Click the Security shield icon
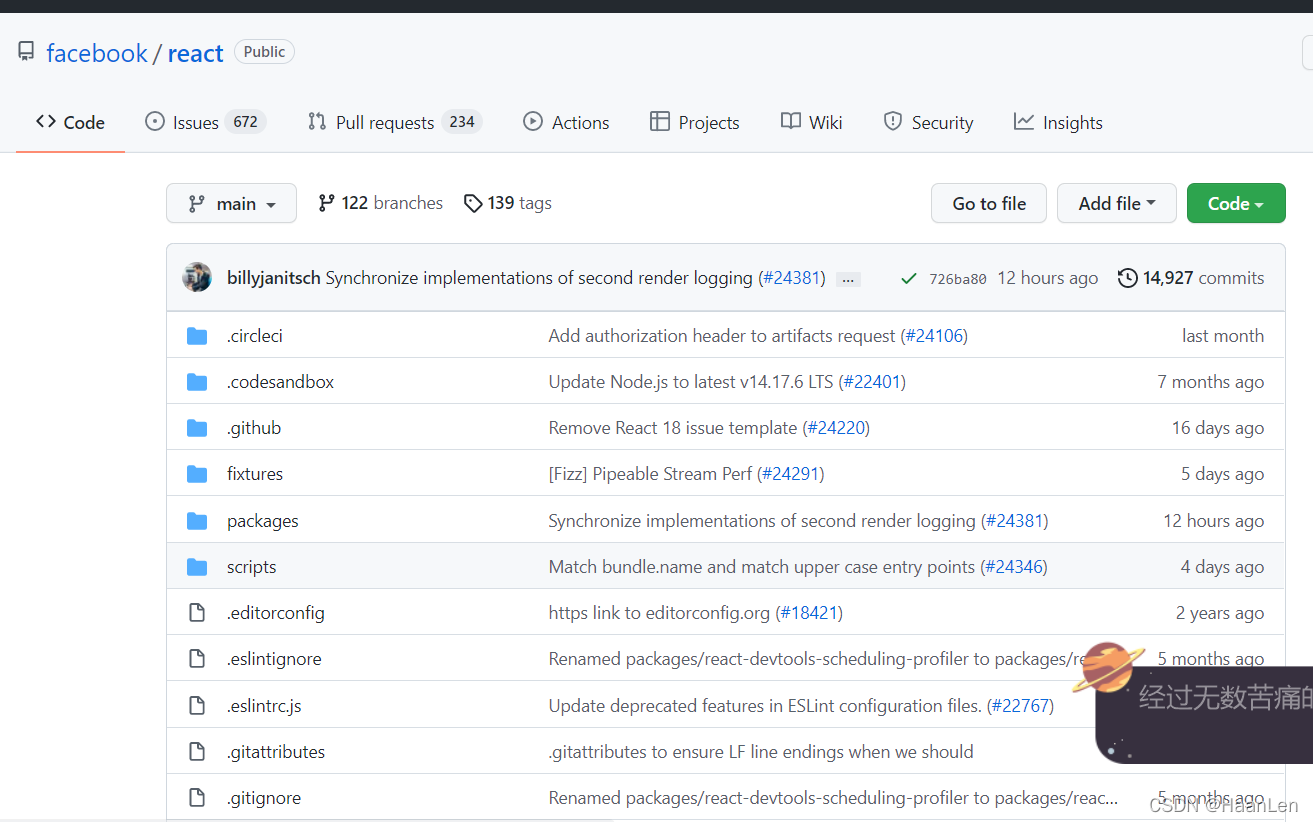The width and height of the screenshot is (1313, 822). [893, 121]
